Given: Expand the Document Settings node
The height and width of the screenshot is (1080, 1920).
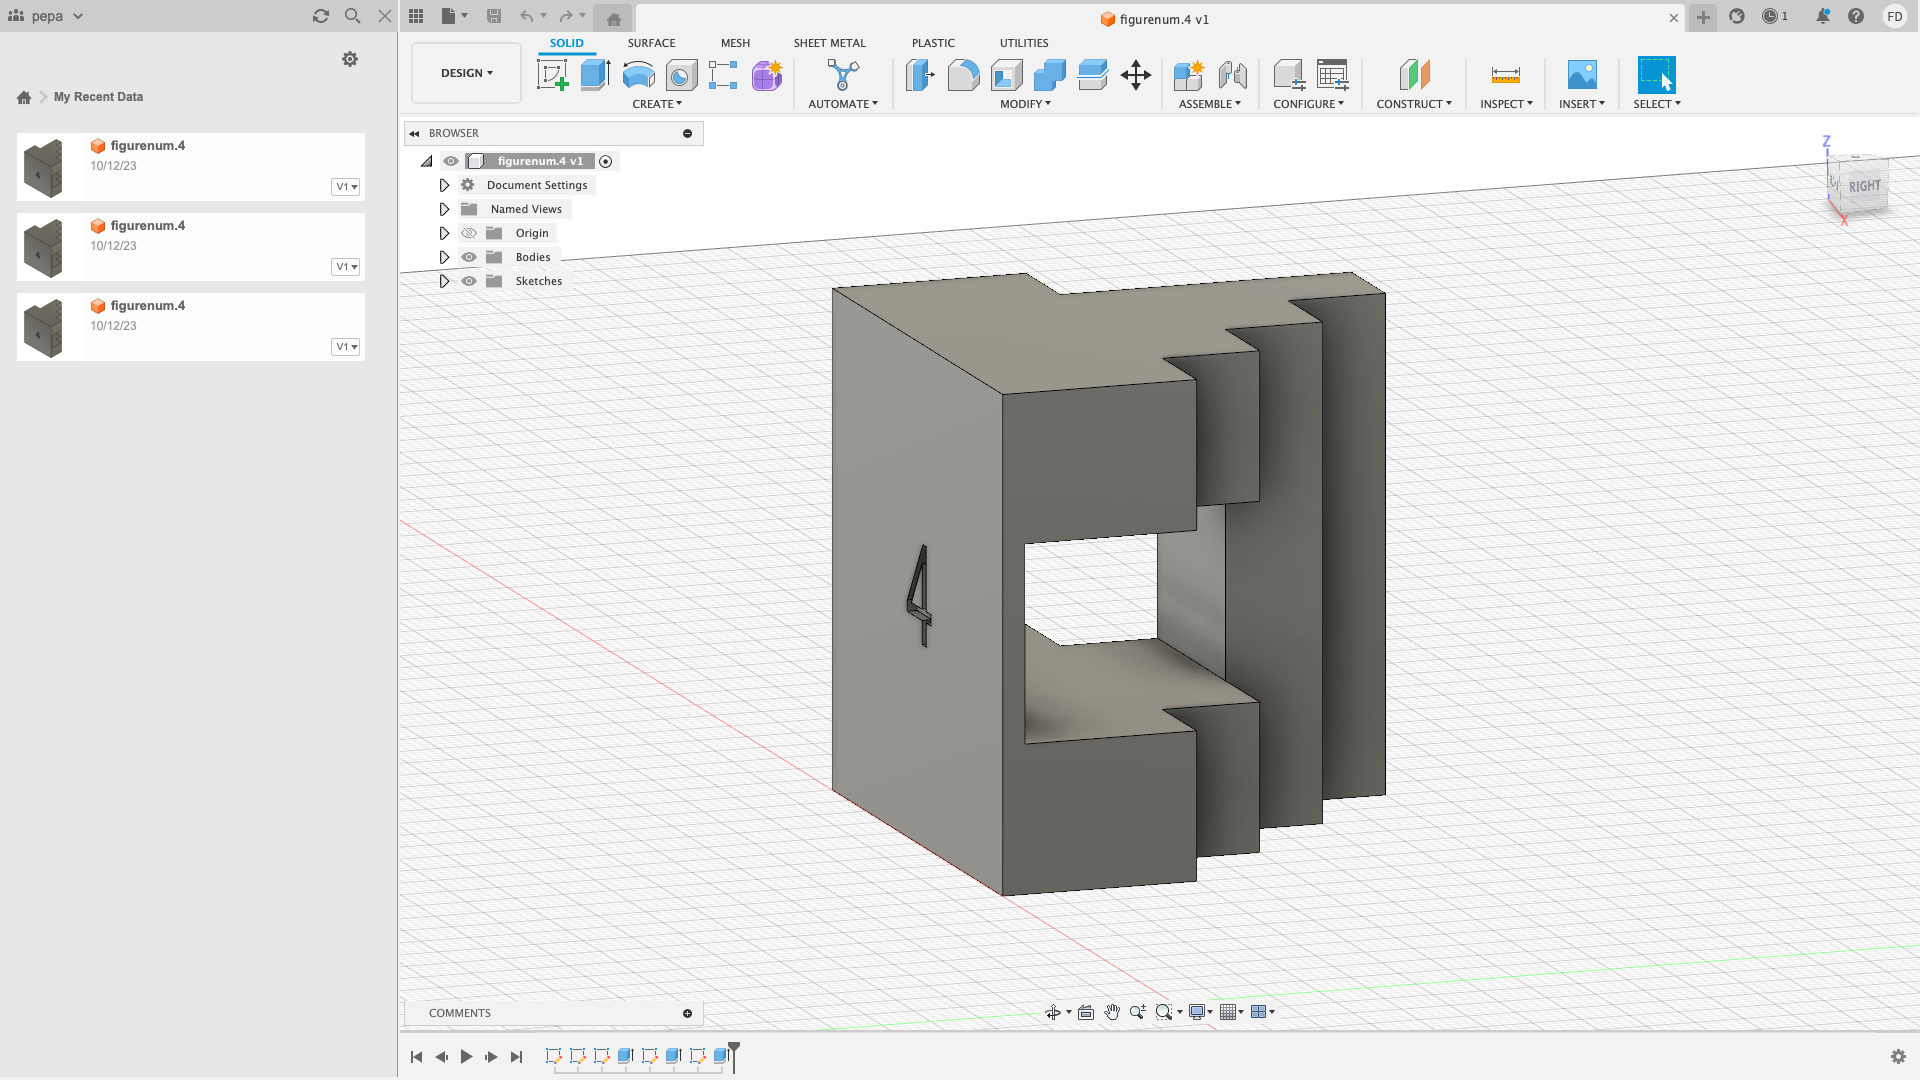Looking at the screenshot, I should click(444, 185).
